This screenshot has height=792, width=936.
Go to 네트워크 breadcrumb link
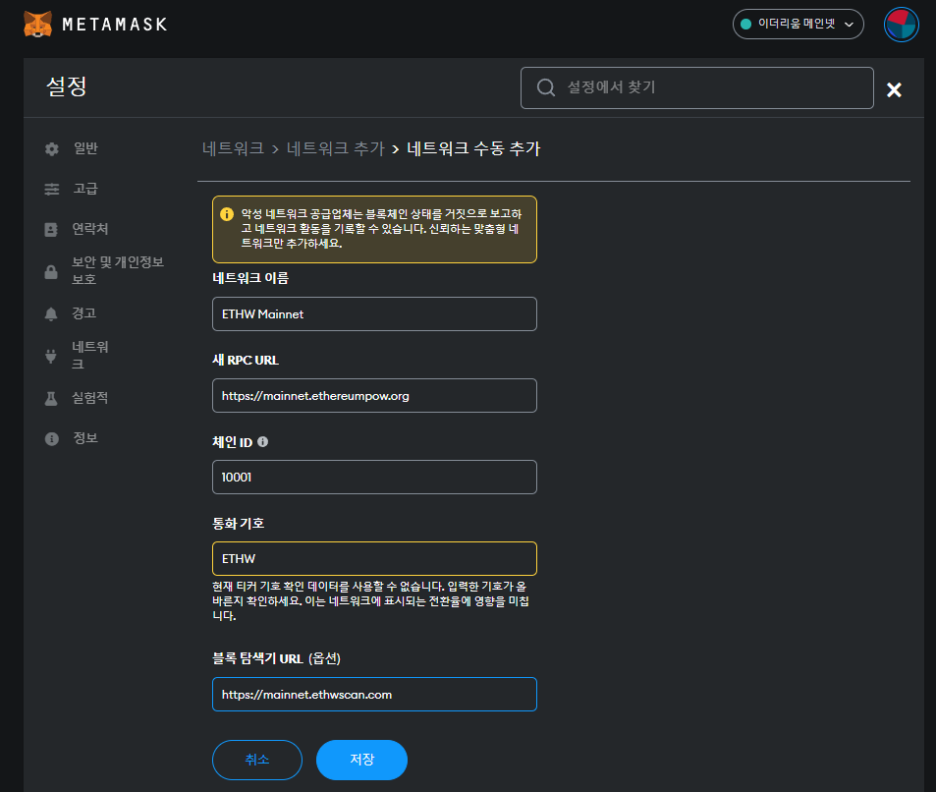pyautogui.click(x=233, y=149)
